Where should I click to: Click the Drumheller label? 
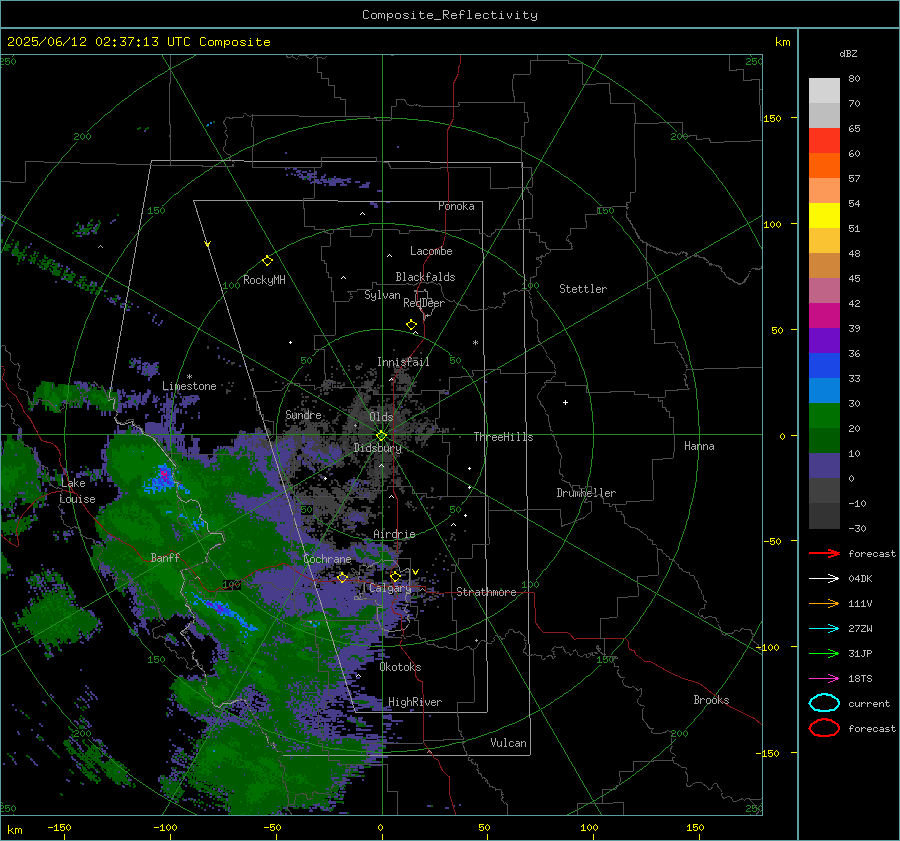point(586,493)
